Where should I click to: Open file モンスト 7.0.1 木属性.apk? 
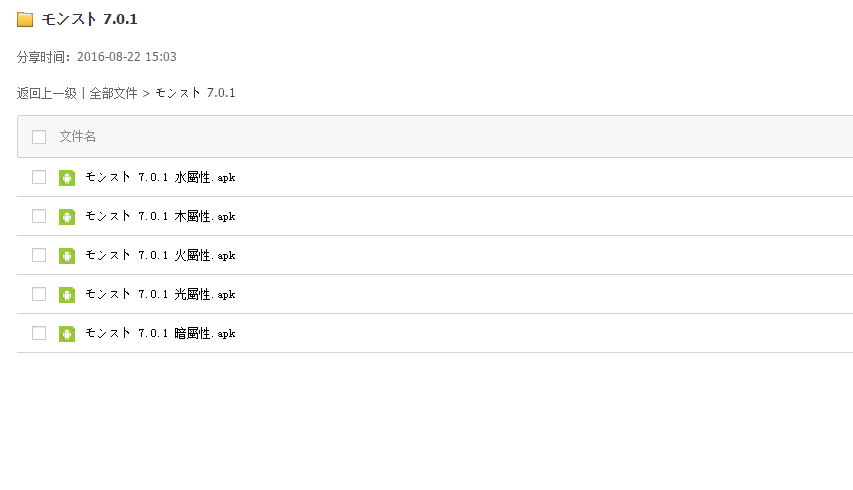point(160,217)
